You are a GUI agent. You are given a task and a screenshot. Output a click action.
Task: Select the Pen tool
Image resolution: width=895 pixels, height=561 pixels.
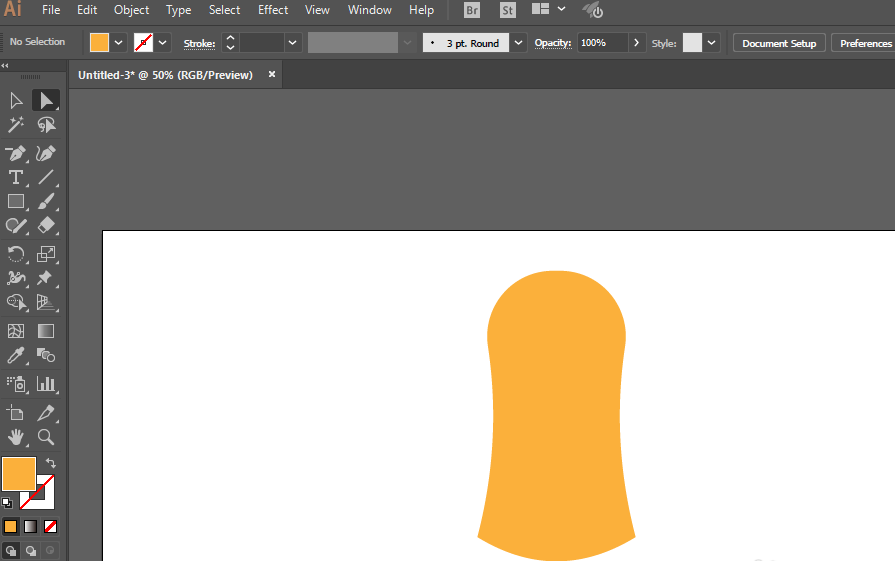[16, 154]
